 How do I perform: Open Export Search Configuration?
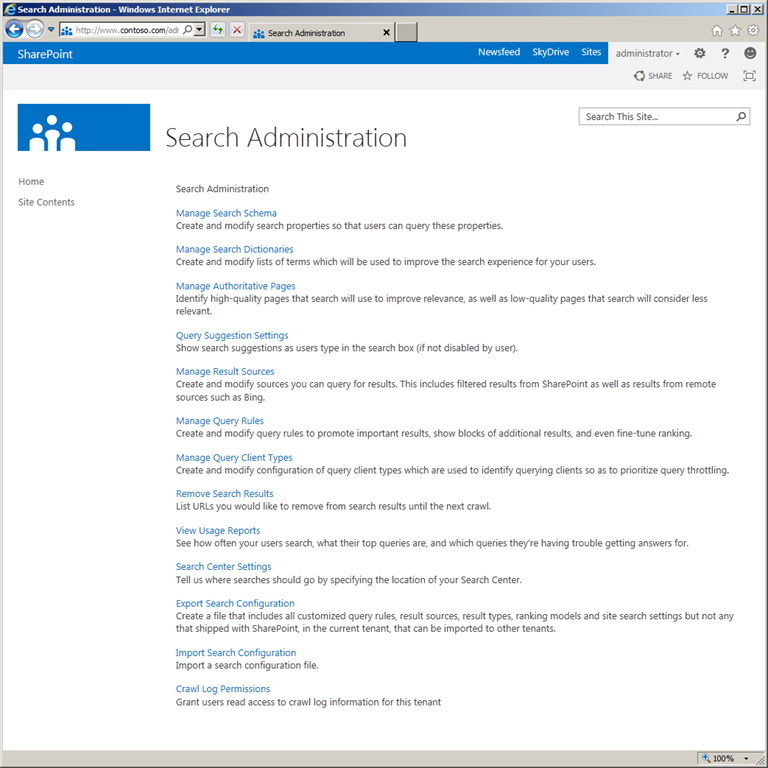point(235,603)
